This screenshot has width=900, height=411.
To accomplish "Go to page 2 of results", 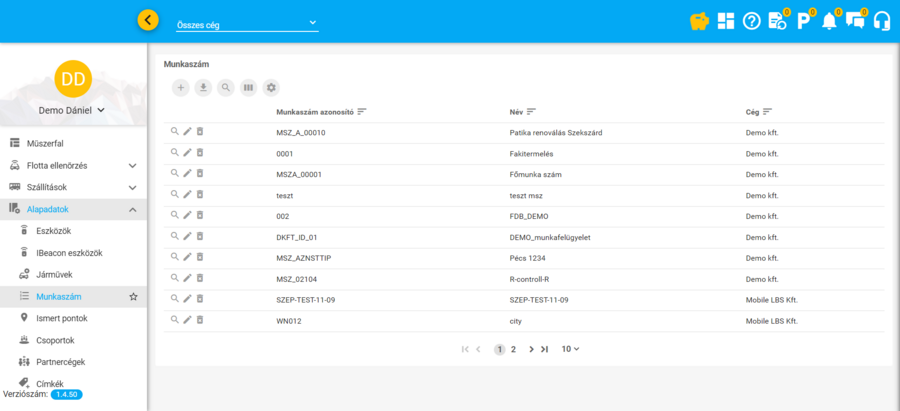I will (x=513, y=349).
